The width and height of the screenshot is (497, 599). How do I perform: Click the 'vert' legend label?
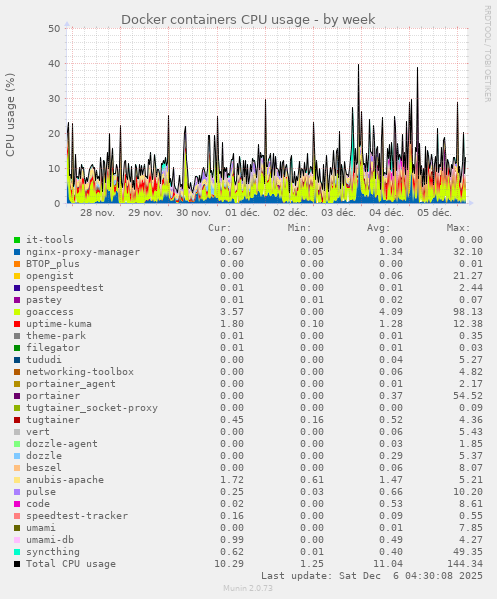(x=38, y=432)
